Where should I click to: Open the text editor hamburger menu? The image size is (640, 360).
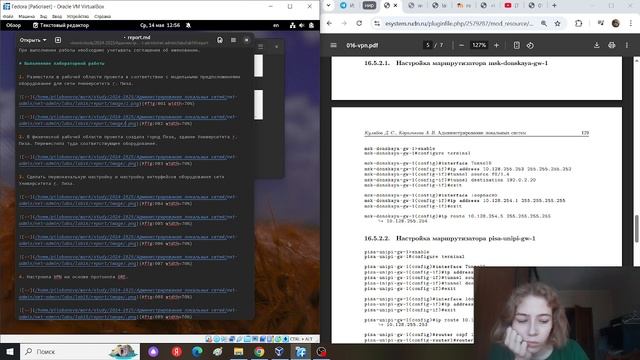click(x=233, y=40)
